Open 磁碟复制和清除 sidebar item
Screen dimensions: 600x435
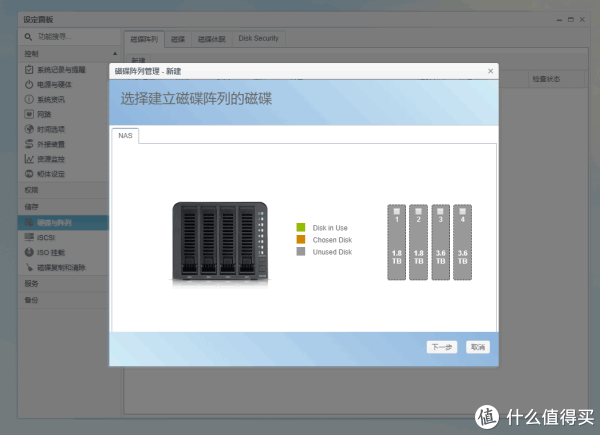(61, 267)
